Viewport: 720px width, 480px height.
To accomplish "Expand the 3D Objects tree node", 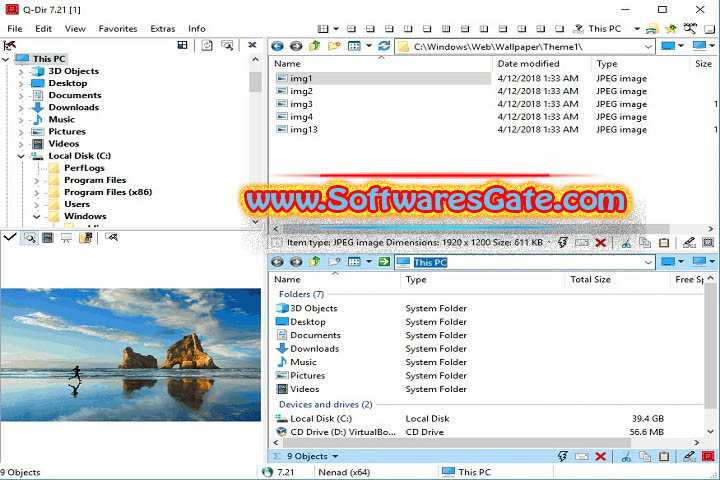I will tap(21, 72).
